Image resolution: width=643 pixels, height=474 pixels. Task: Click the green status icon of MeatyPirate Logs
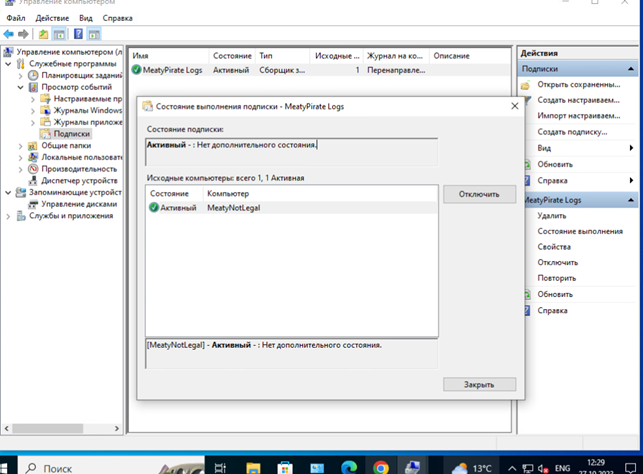(x=136, y=70)
